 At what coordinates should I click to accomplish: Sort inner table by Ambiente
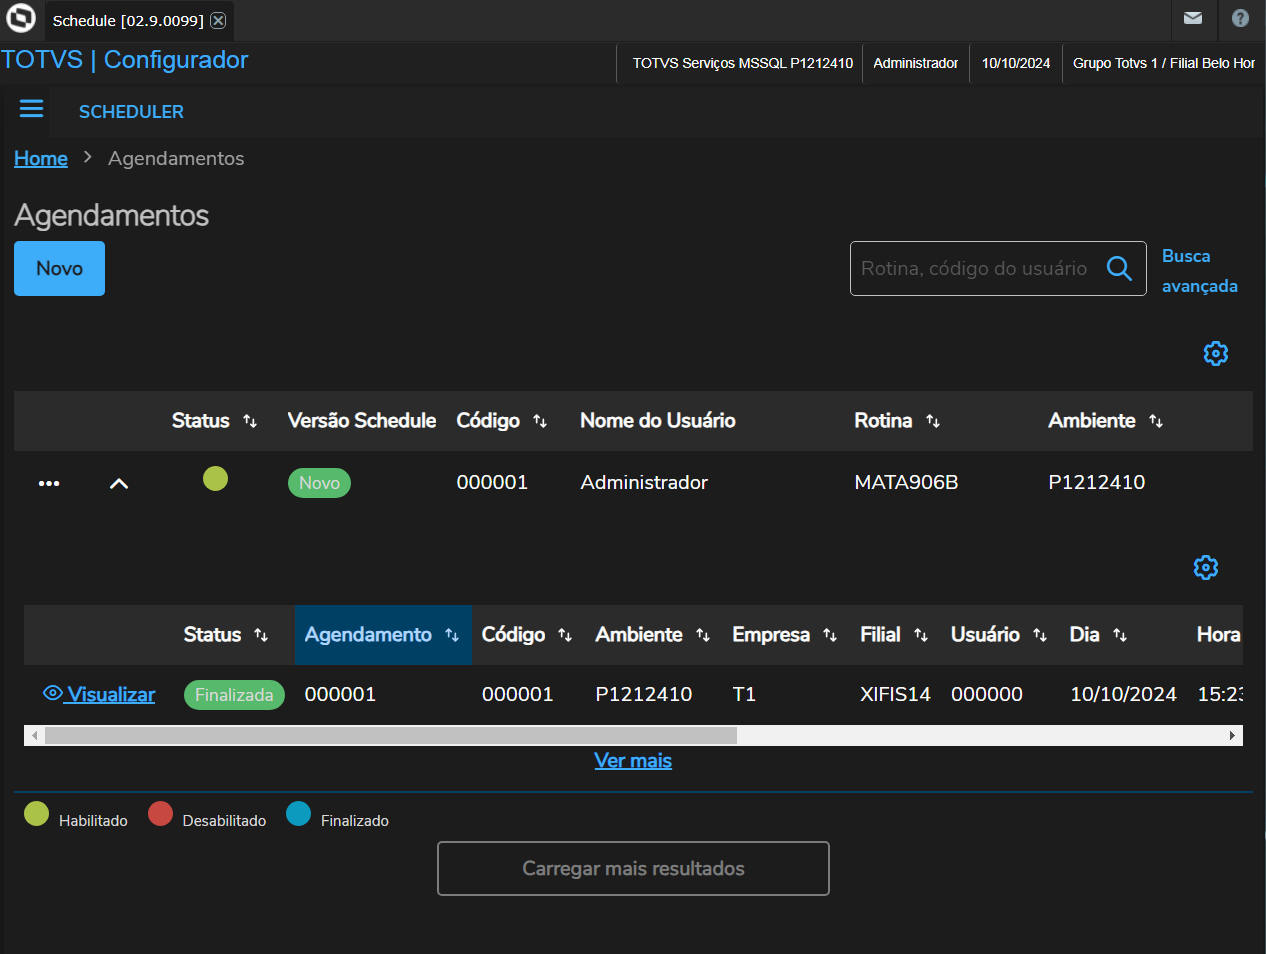(x=703, y=635)
